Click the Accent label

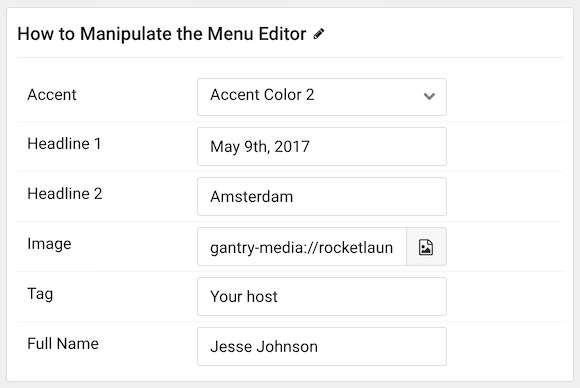[x=52, y=95]
